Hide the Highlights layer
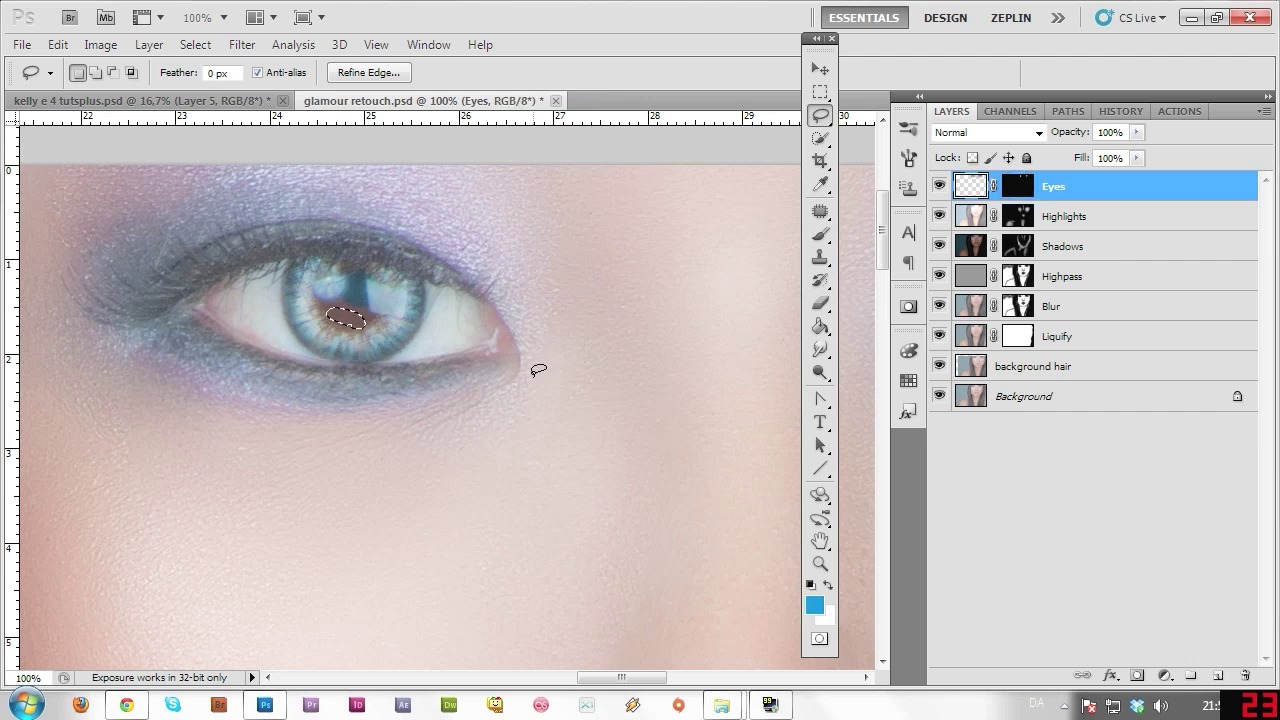 pyautogui.click(x=939, y=216)
